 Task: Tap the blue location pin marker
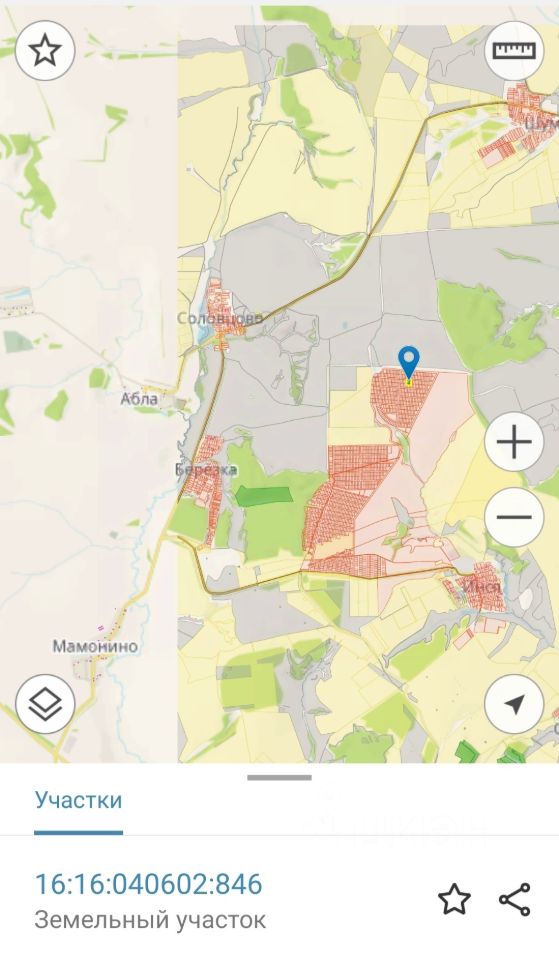(408, 361)
